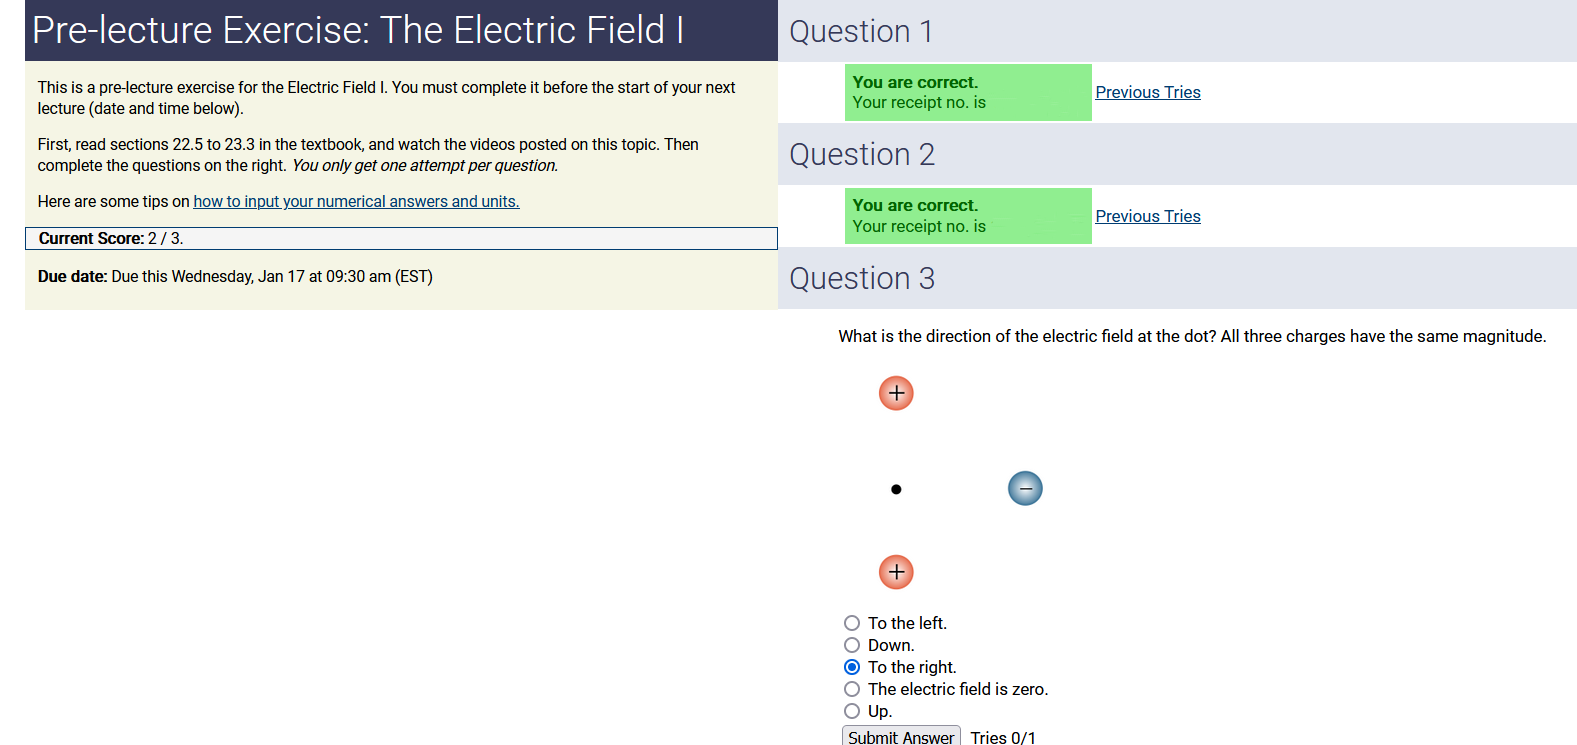Click Question 1's green "You are correct" box
The image size is (1577, 745).
tap(967, 92)
